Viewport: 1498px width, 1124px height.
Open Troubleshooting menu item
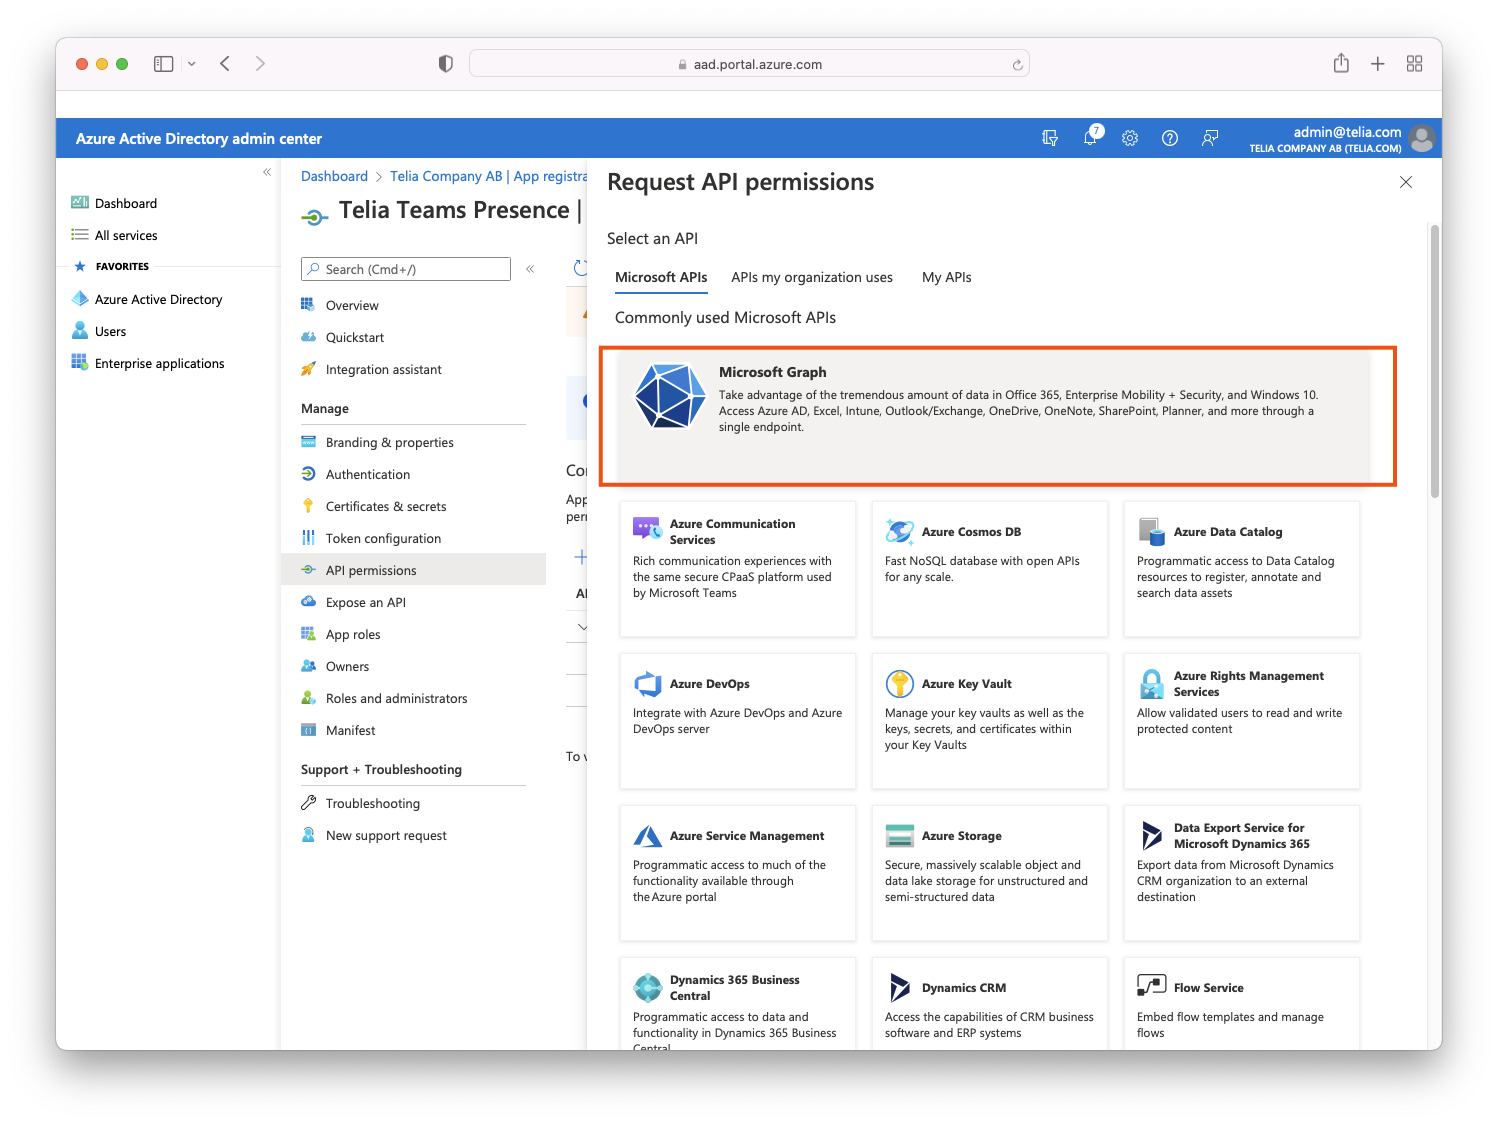point(373,803)
